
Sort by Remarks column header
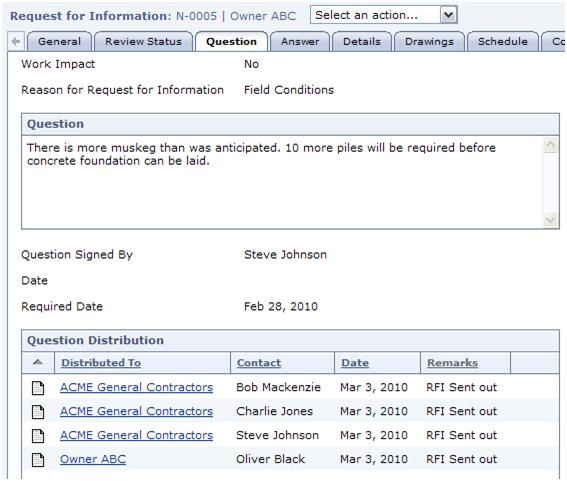(x=452, y=363)
